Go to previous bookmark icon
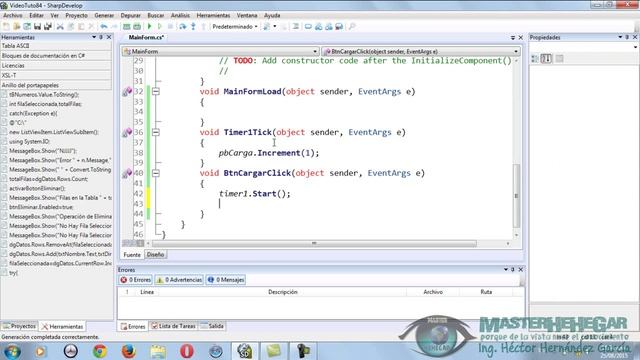 (x=318, y=27)
